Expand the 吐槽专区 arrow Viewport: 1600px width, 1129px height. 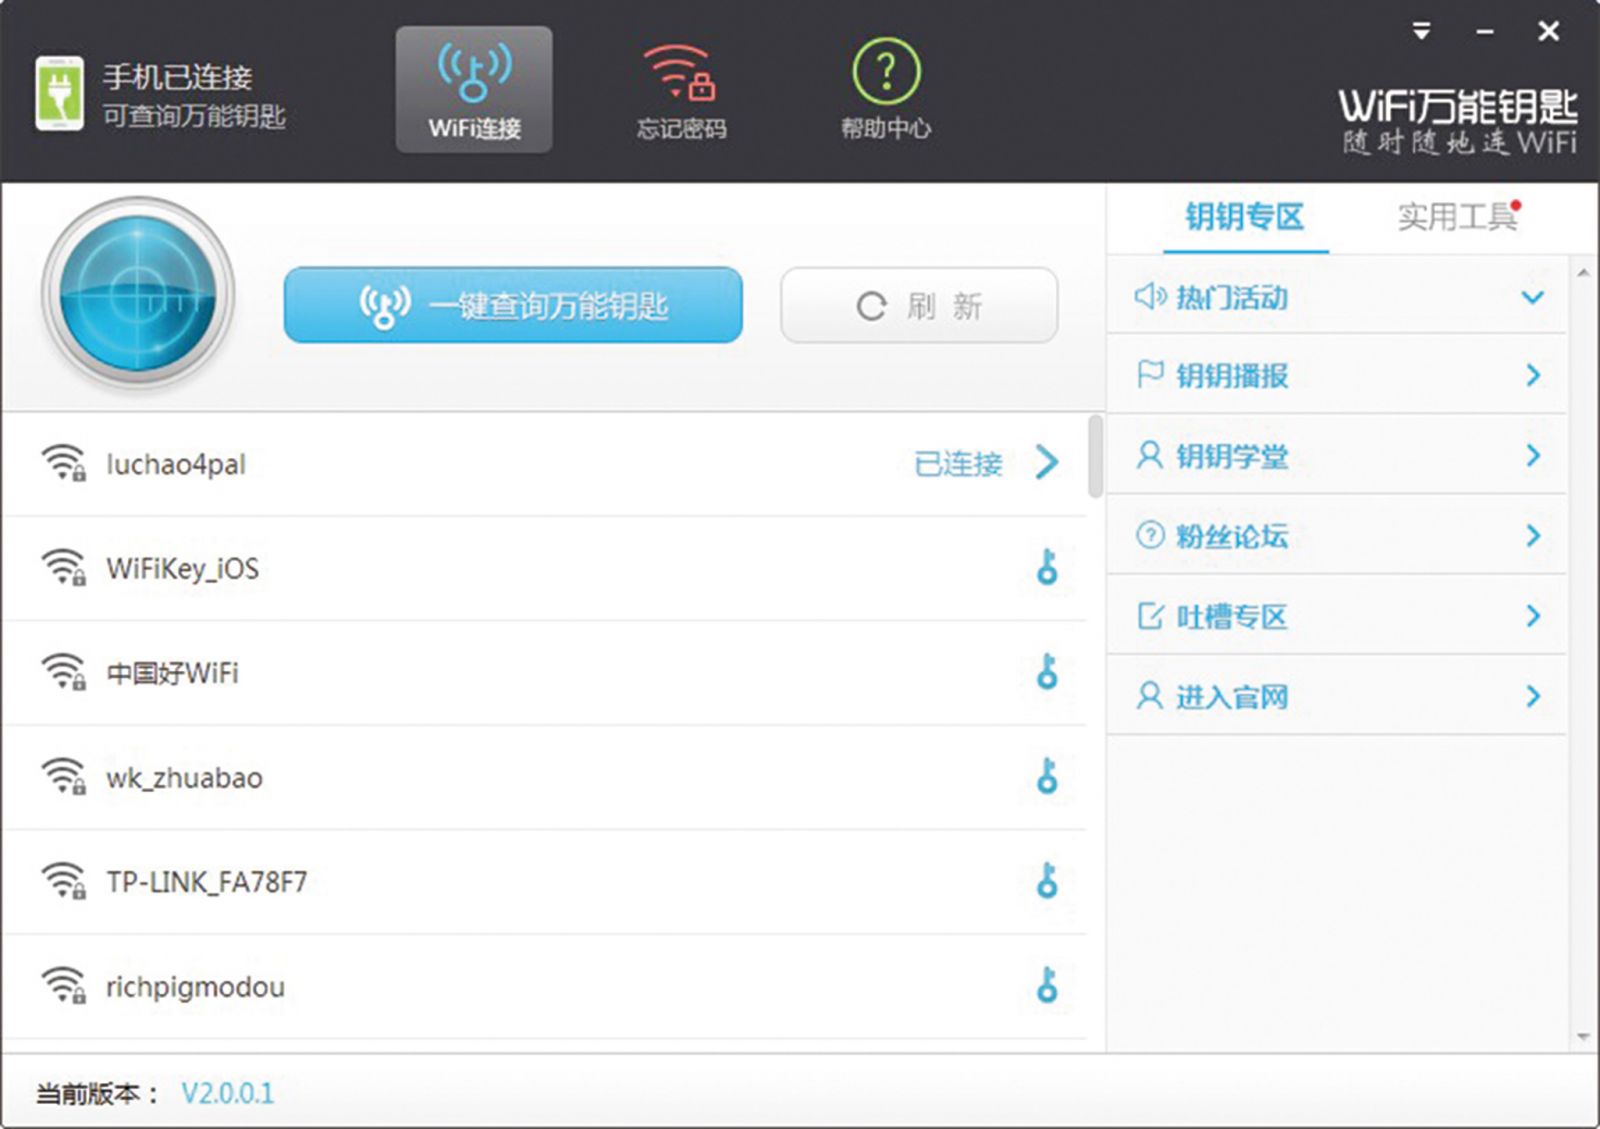click(1533, 616)
